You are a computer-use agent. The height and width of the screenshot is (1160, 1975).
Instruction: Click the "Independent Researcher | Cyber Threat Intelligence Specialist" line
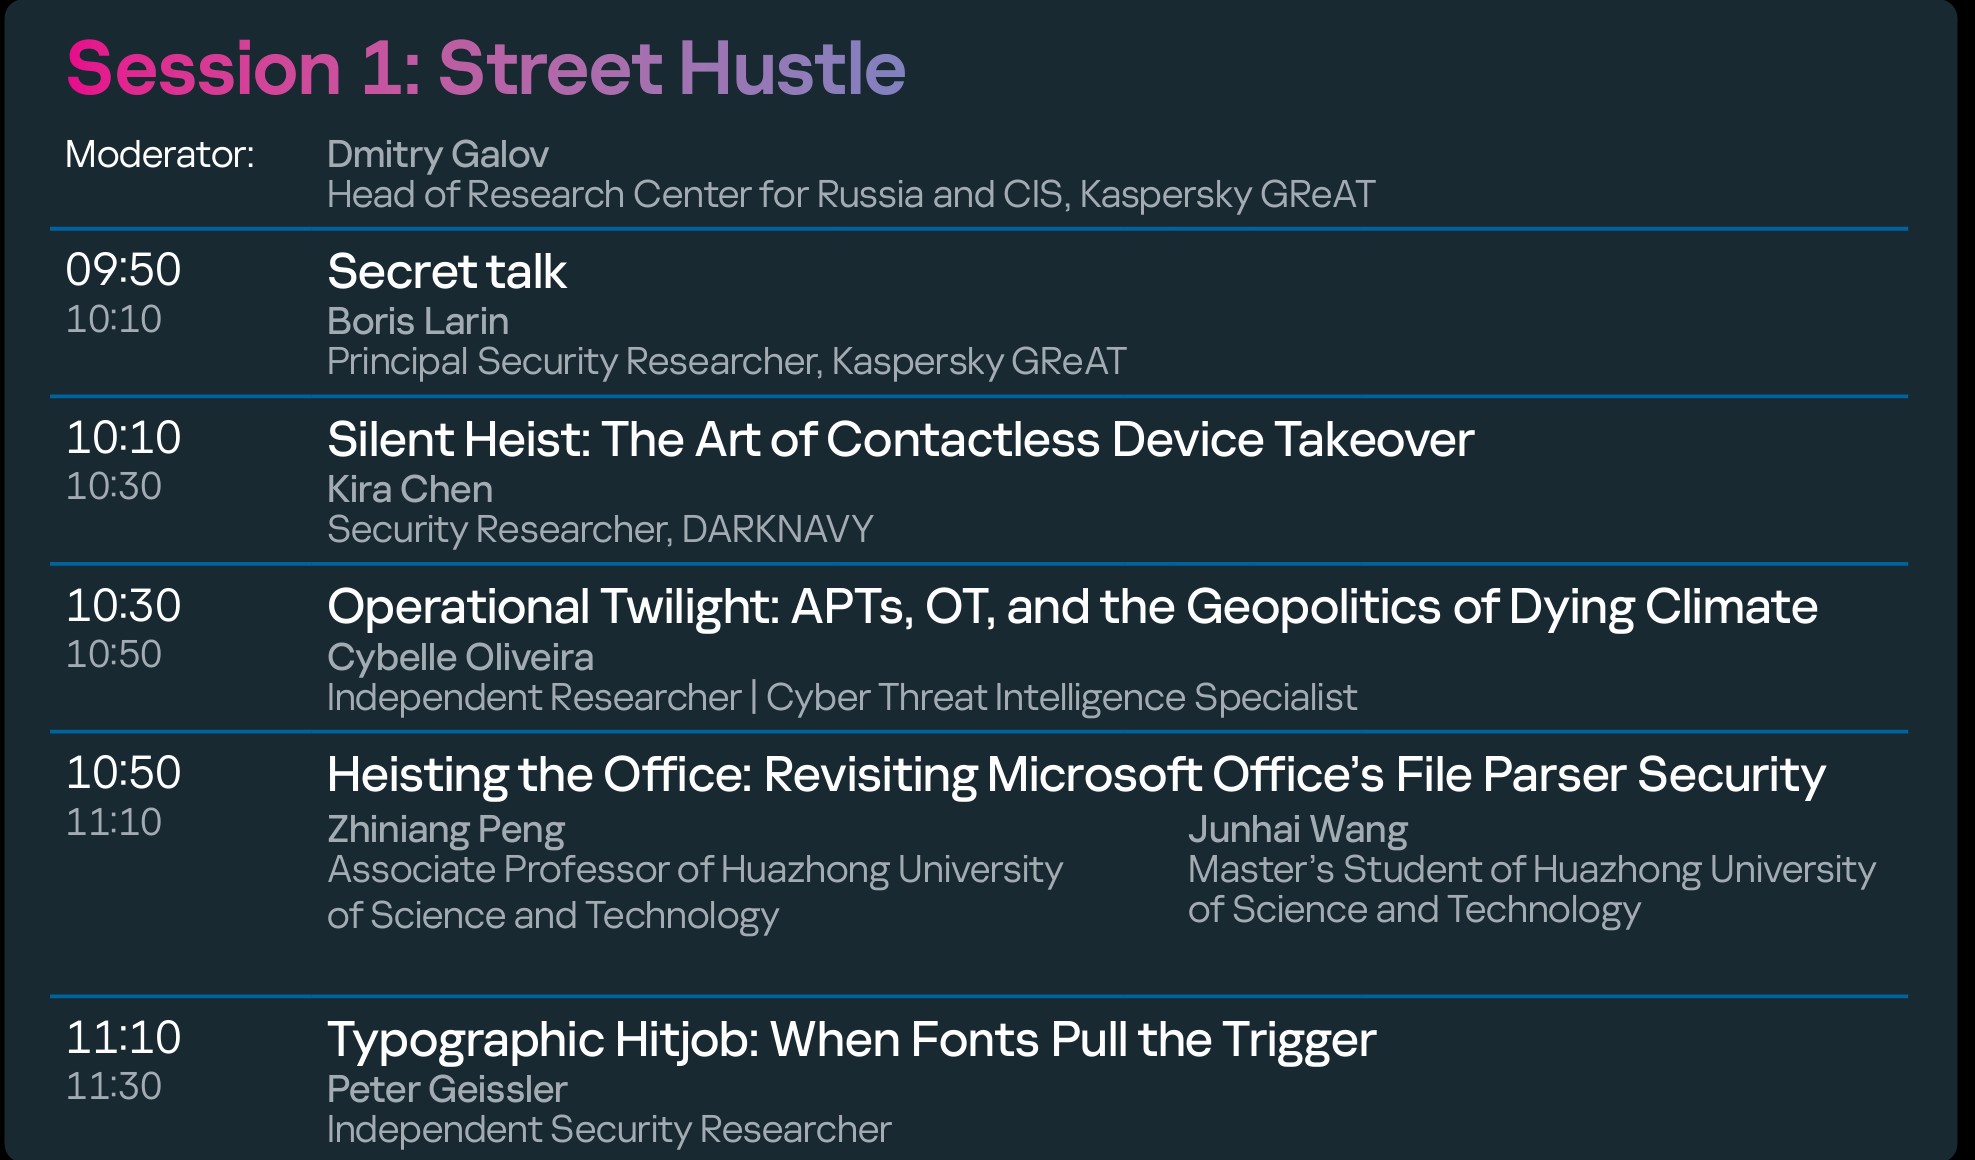pos(841,697)
